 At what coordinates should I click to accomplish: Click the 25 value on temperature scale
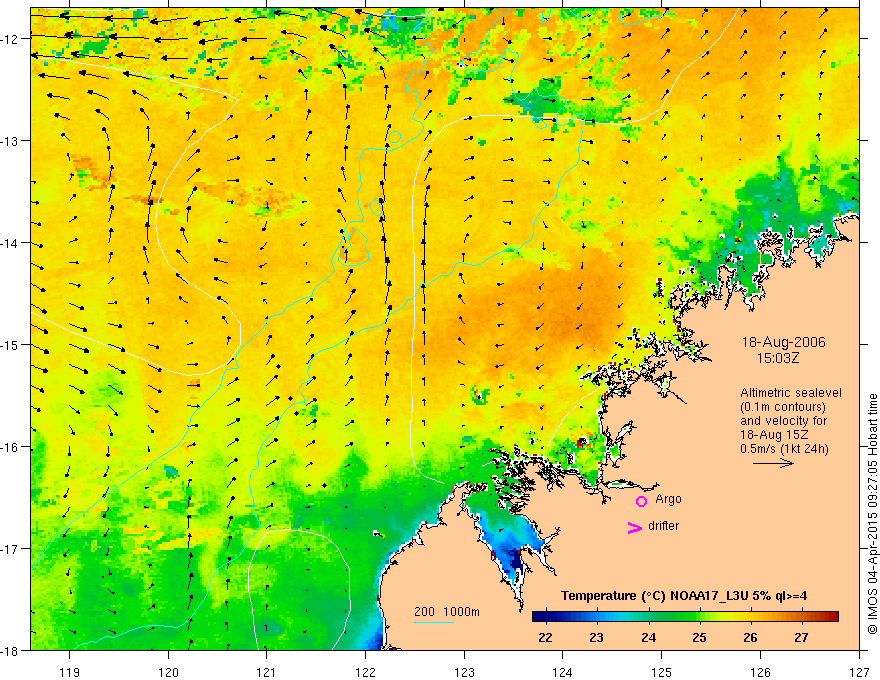point(699,637)
